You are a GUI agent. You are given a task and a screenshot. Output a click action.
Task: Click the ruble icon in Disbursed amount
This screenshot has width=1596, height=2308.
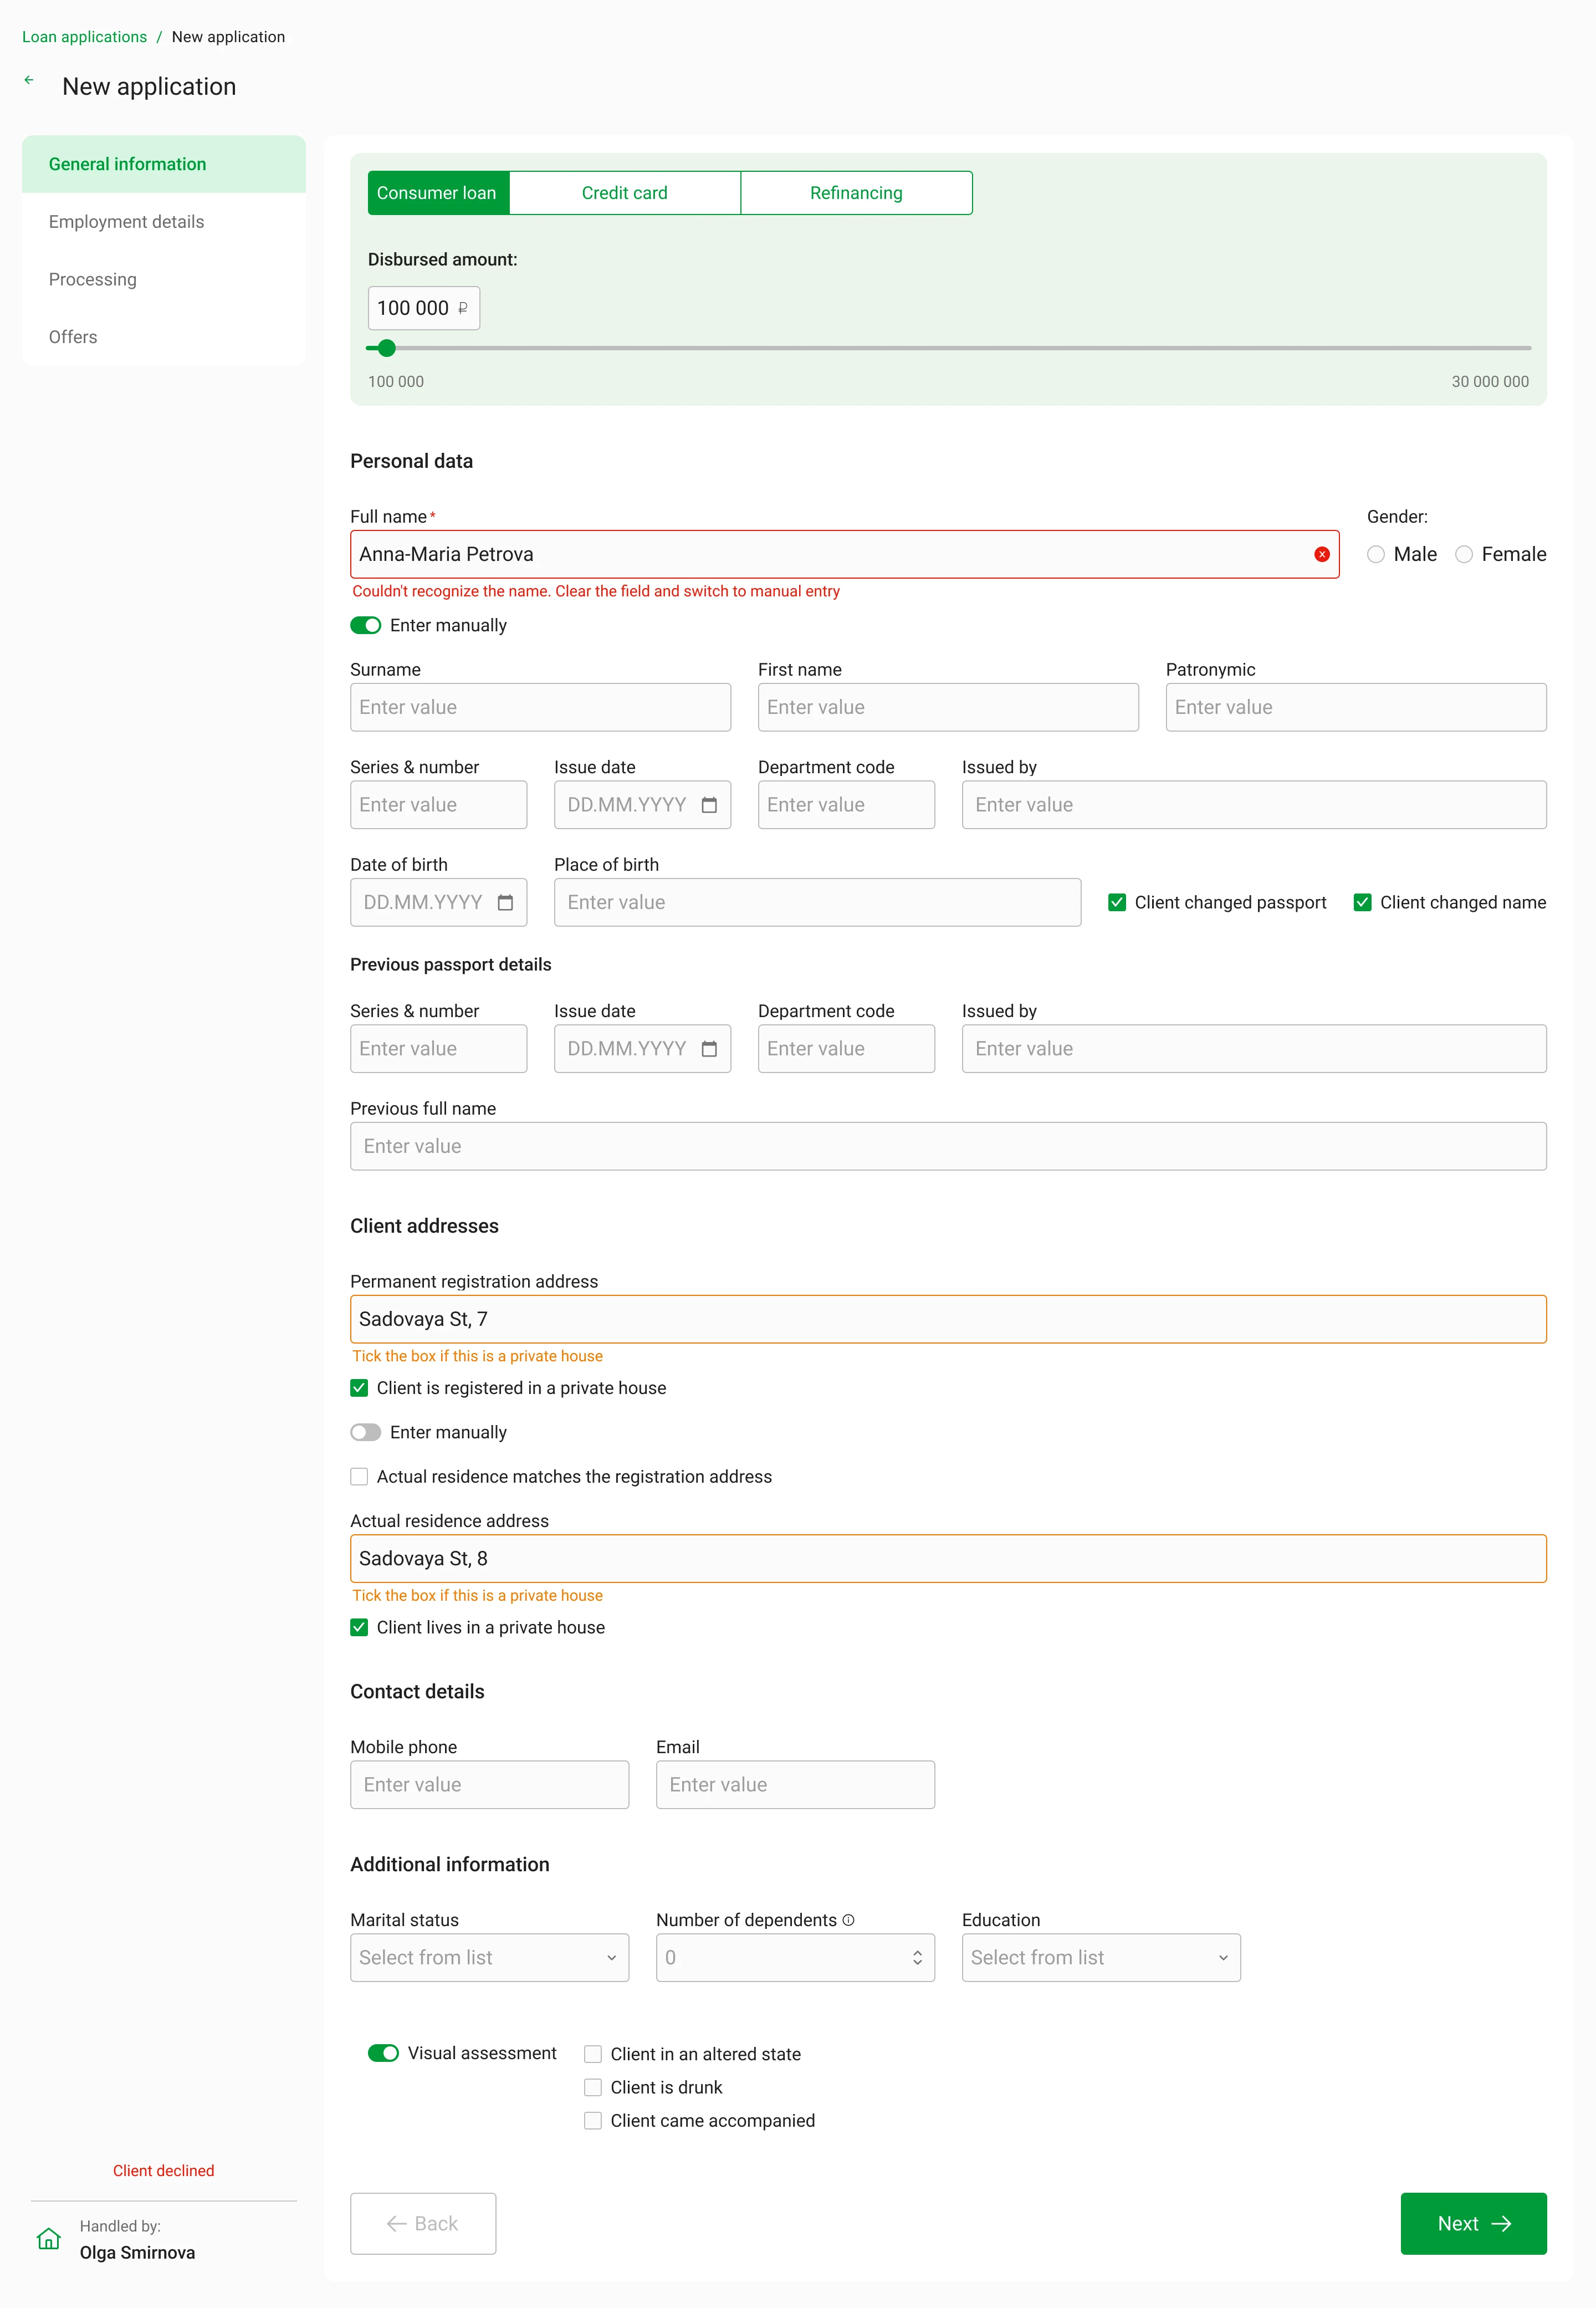click(462, 308)
